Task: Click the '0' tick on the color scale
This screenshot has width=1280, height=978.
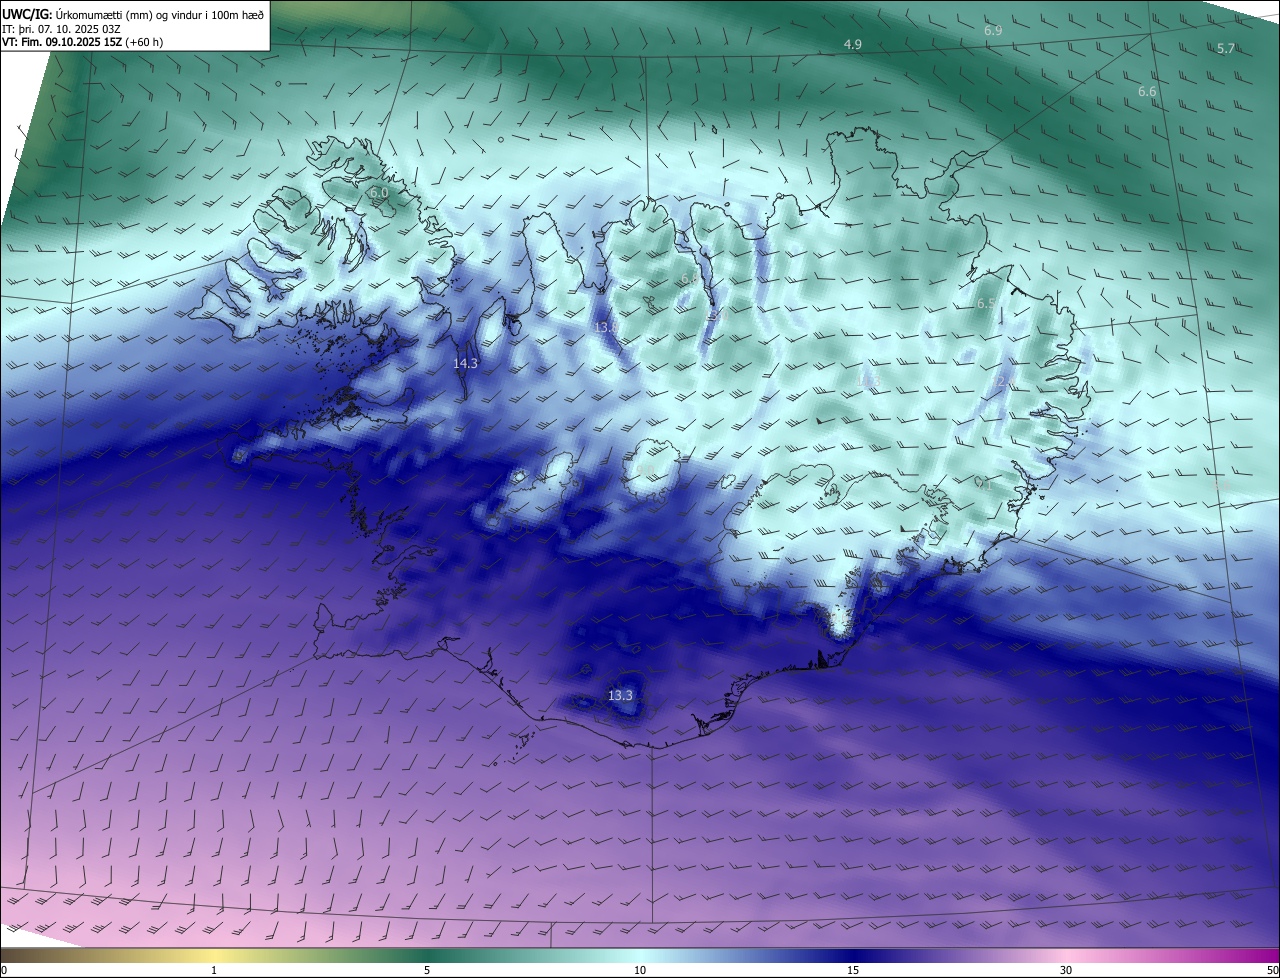Action: (4, 970)
